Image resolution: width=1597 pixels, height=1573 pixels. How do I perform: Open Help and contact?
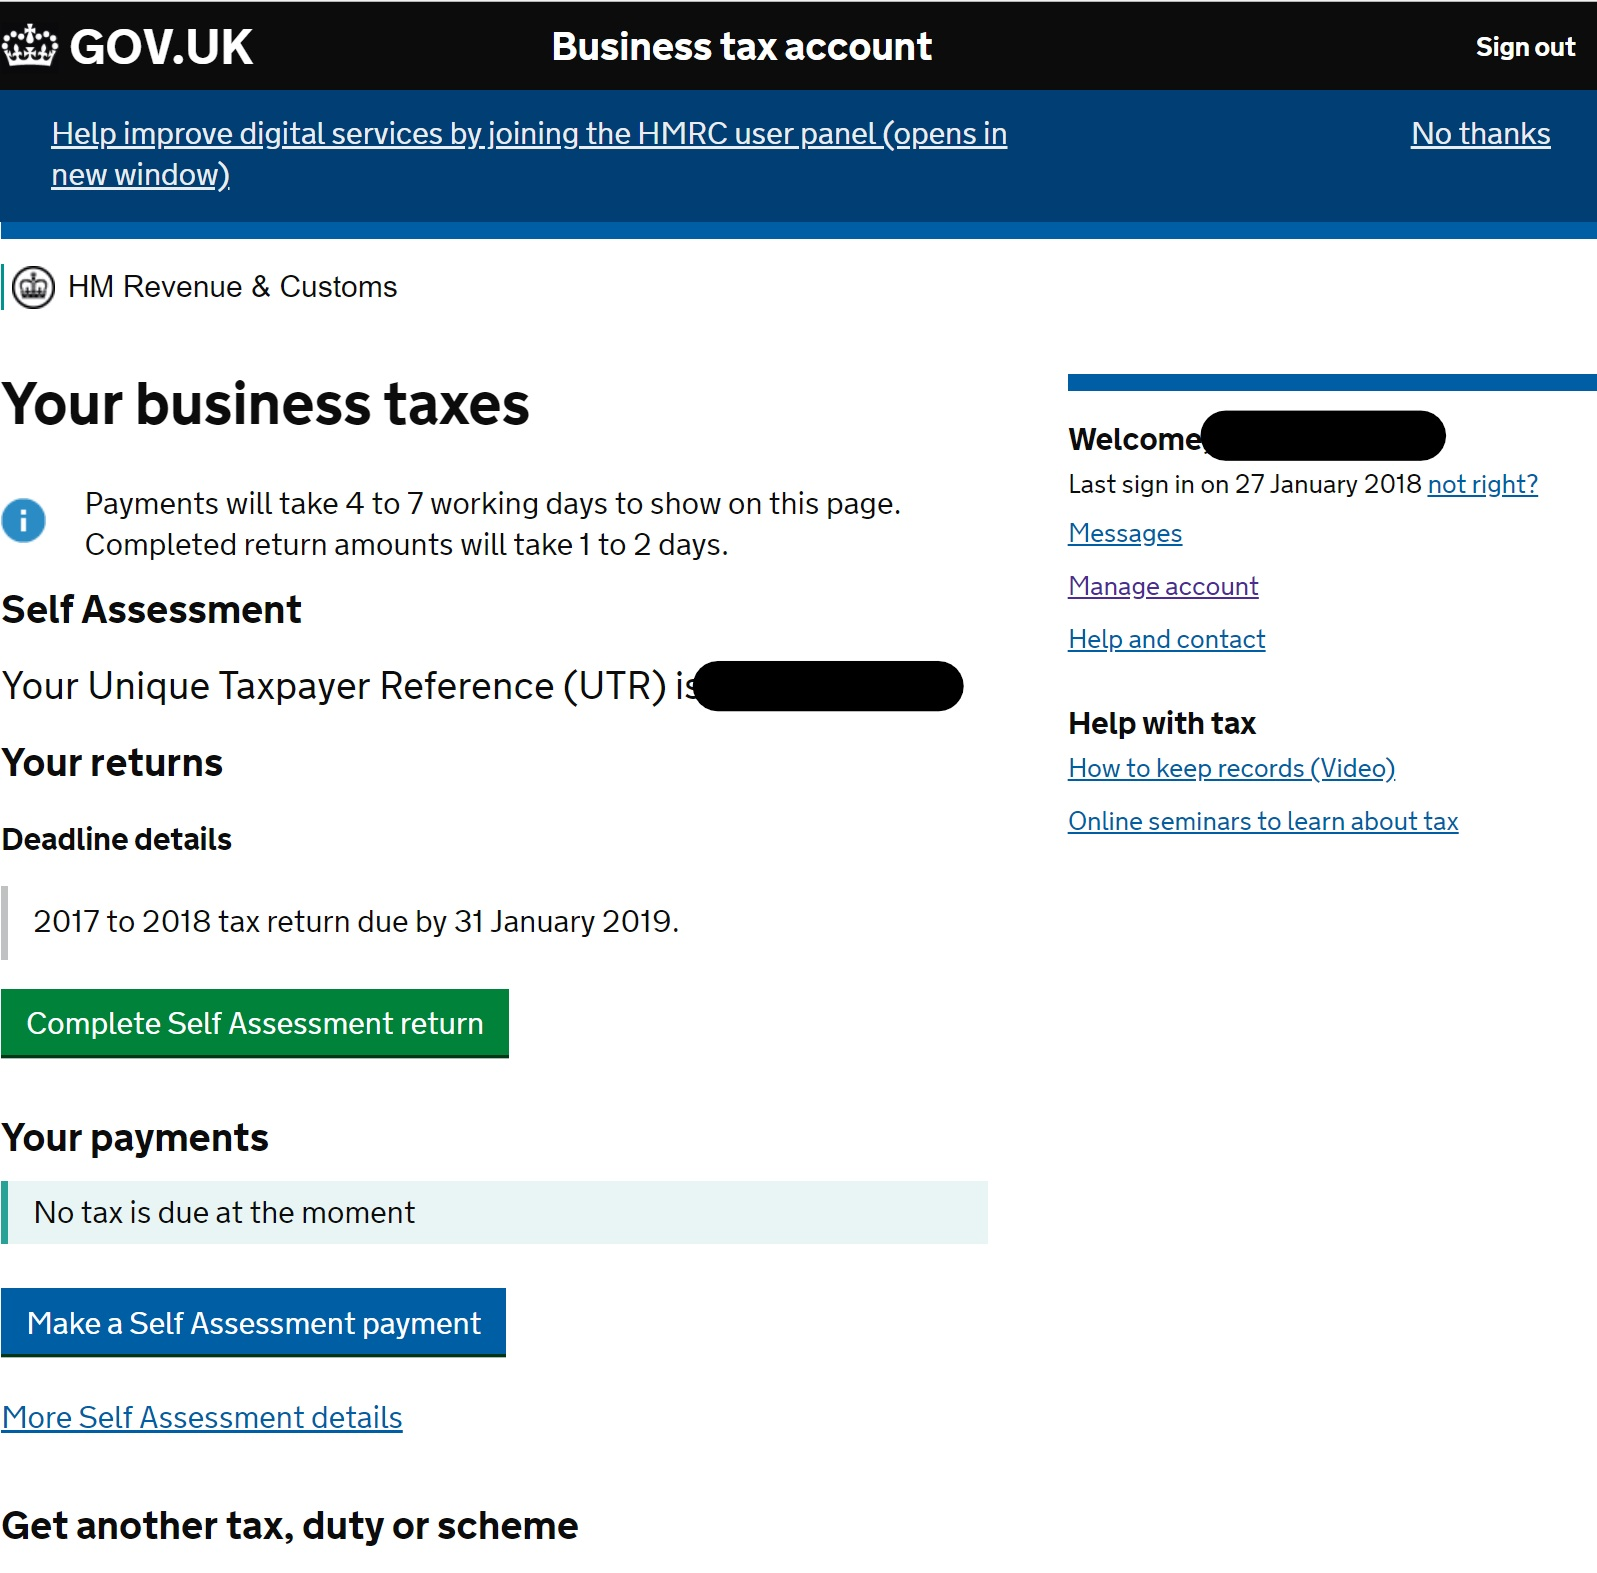[x=1166, y=639]
